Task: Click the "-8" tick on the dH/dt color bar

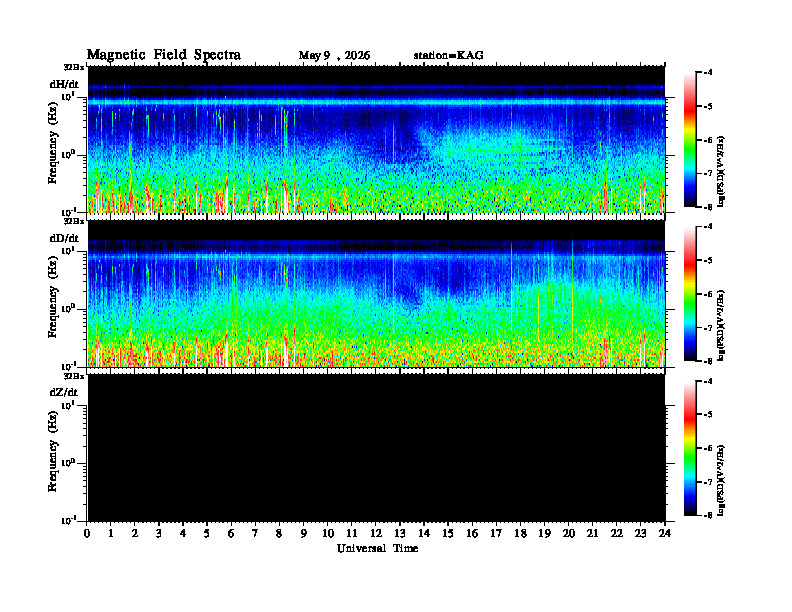Action: 708,207
